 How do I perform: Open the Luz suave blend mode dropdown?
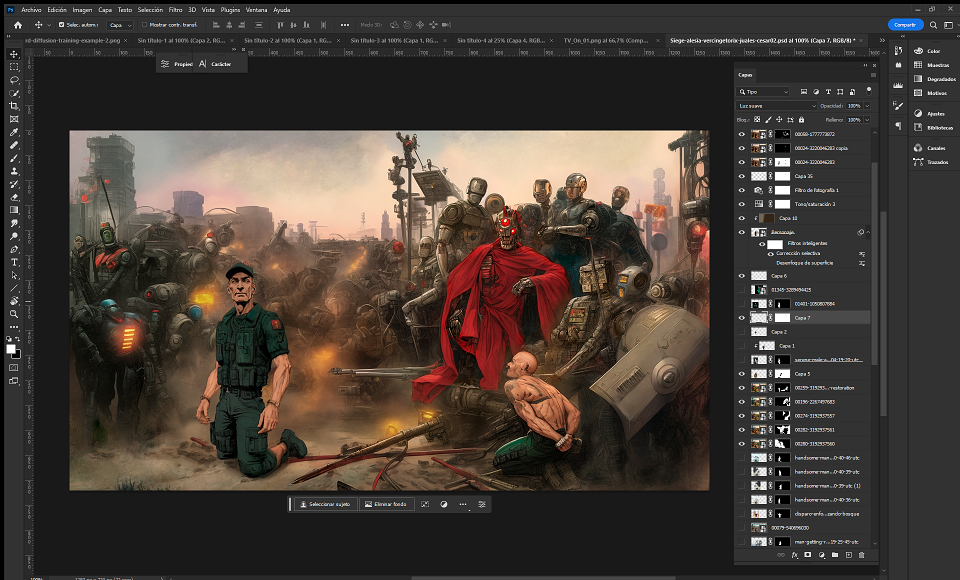pyautogui.click(x=776, y=106)
